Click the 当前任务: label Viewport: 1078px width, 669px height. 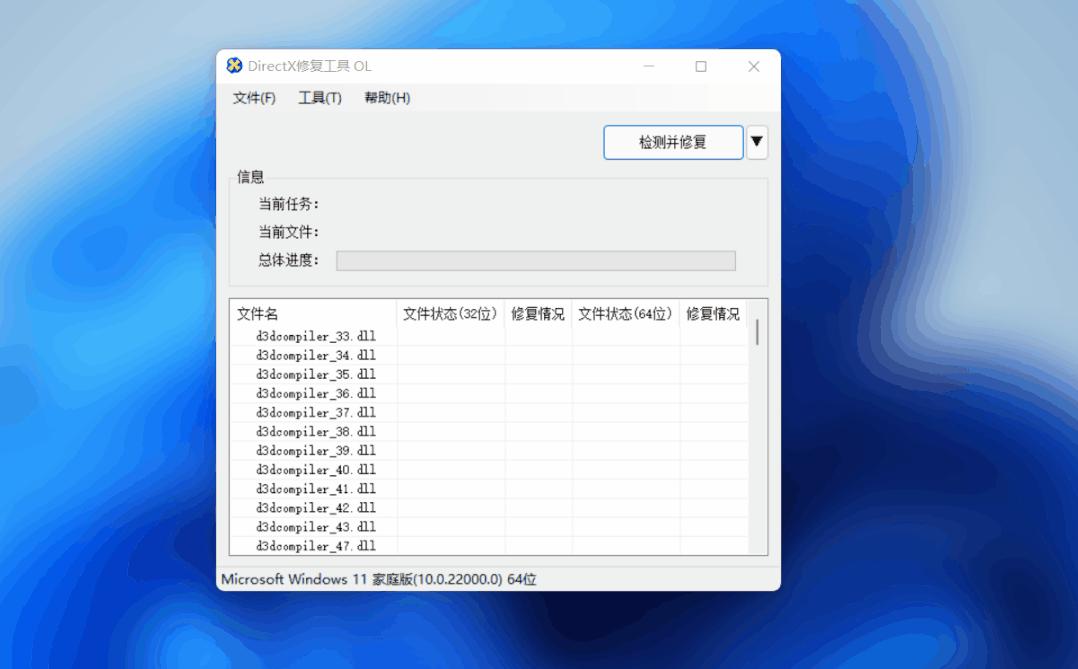(289, 204)
